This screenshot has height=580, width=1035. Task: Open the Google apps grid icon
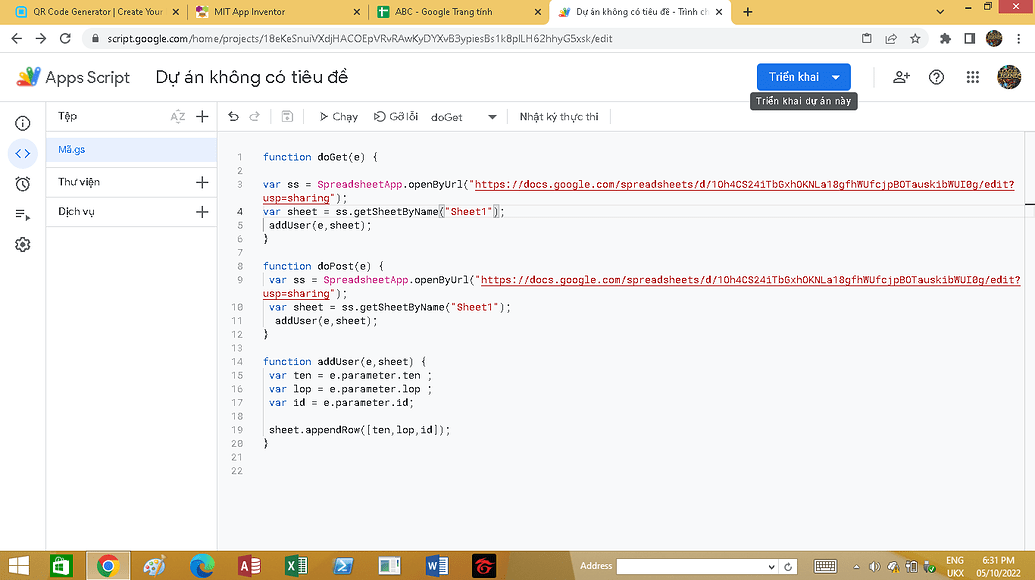pyautogui.click(x=972, y=77)
